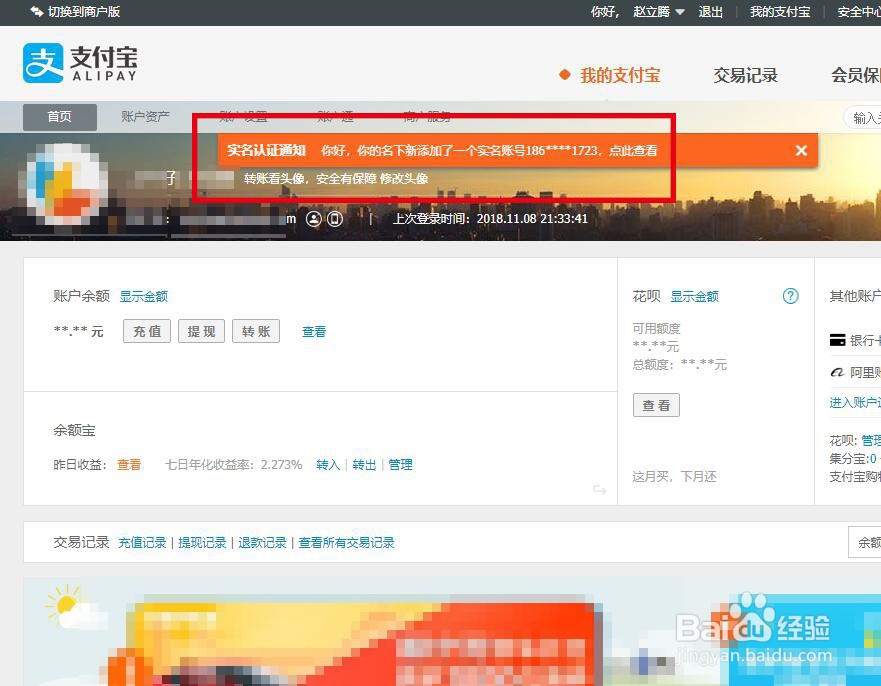The height and width of the screenshot is (686, 881).
Task: Click the bank card icon in 其他账户
Action: [x=837, y=340]
